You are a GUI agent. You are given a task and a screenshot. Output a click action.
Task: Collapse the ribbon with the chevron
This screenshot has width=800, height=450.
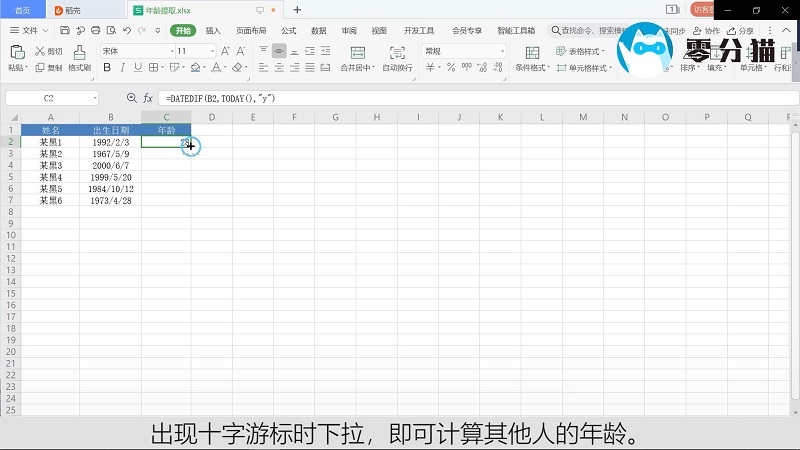(786, 31)
